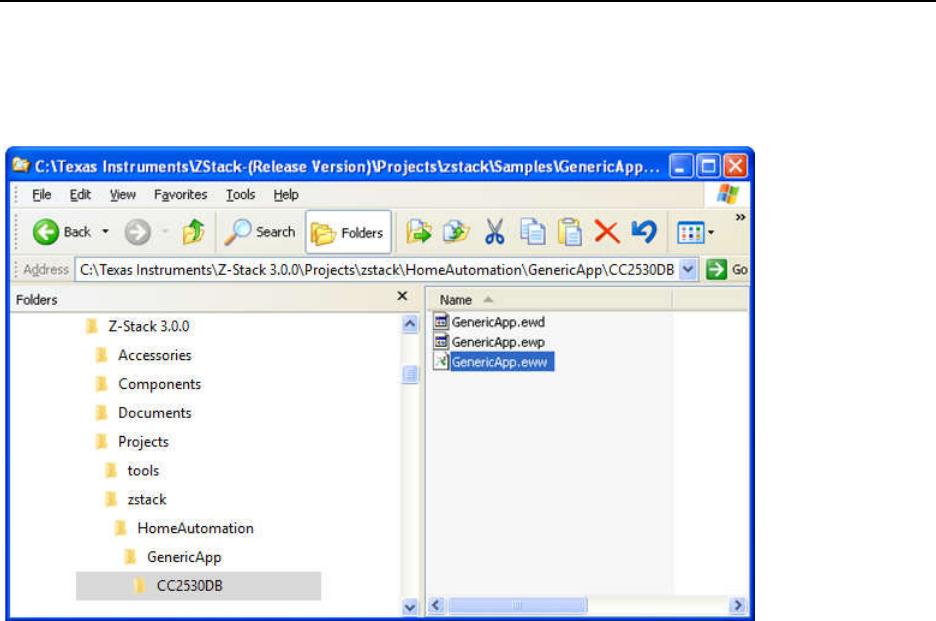This screenshot has width=936, height=621.
Task: Expand the address bar dropdown
Action: (x=688, y=270)
